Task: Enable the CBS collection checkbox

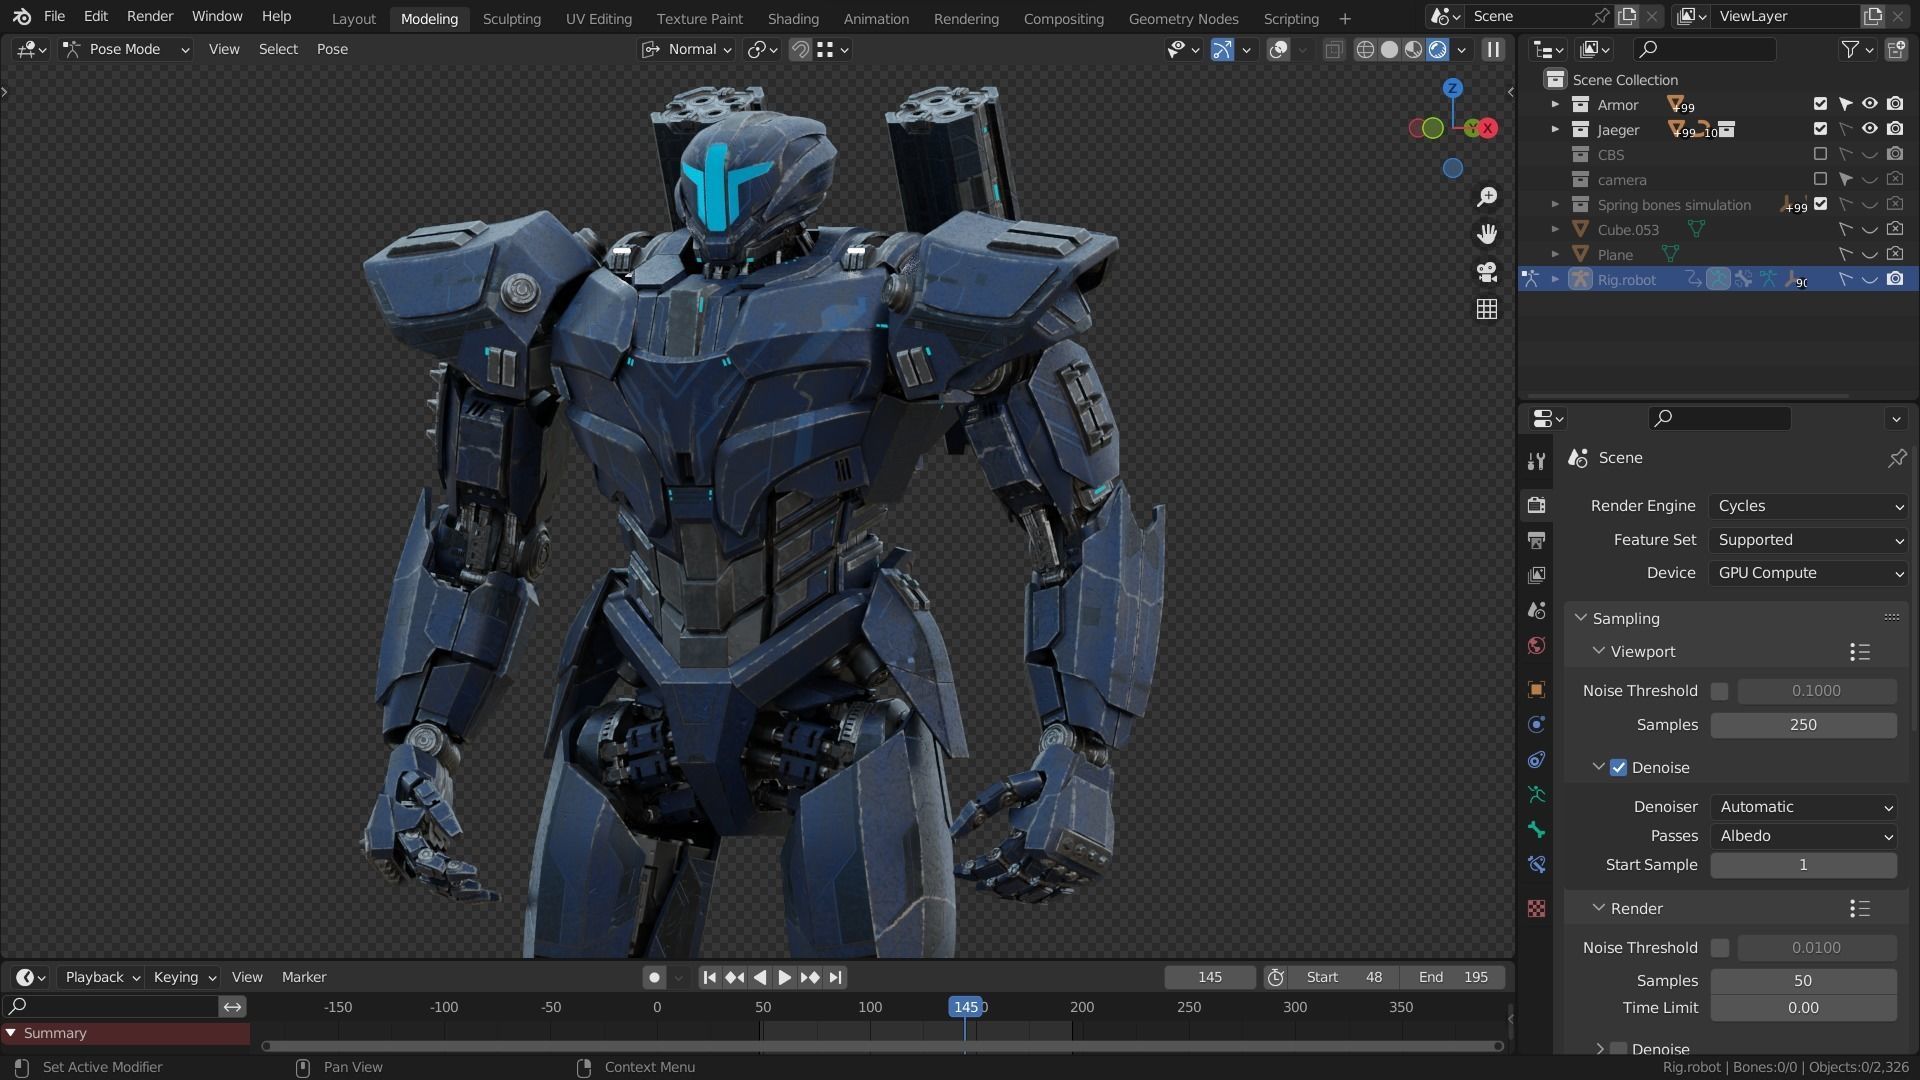Action: click(1820, 154)
